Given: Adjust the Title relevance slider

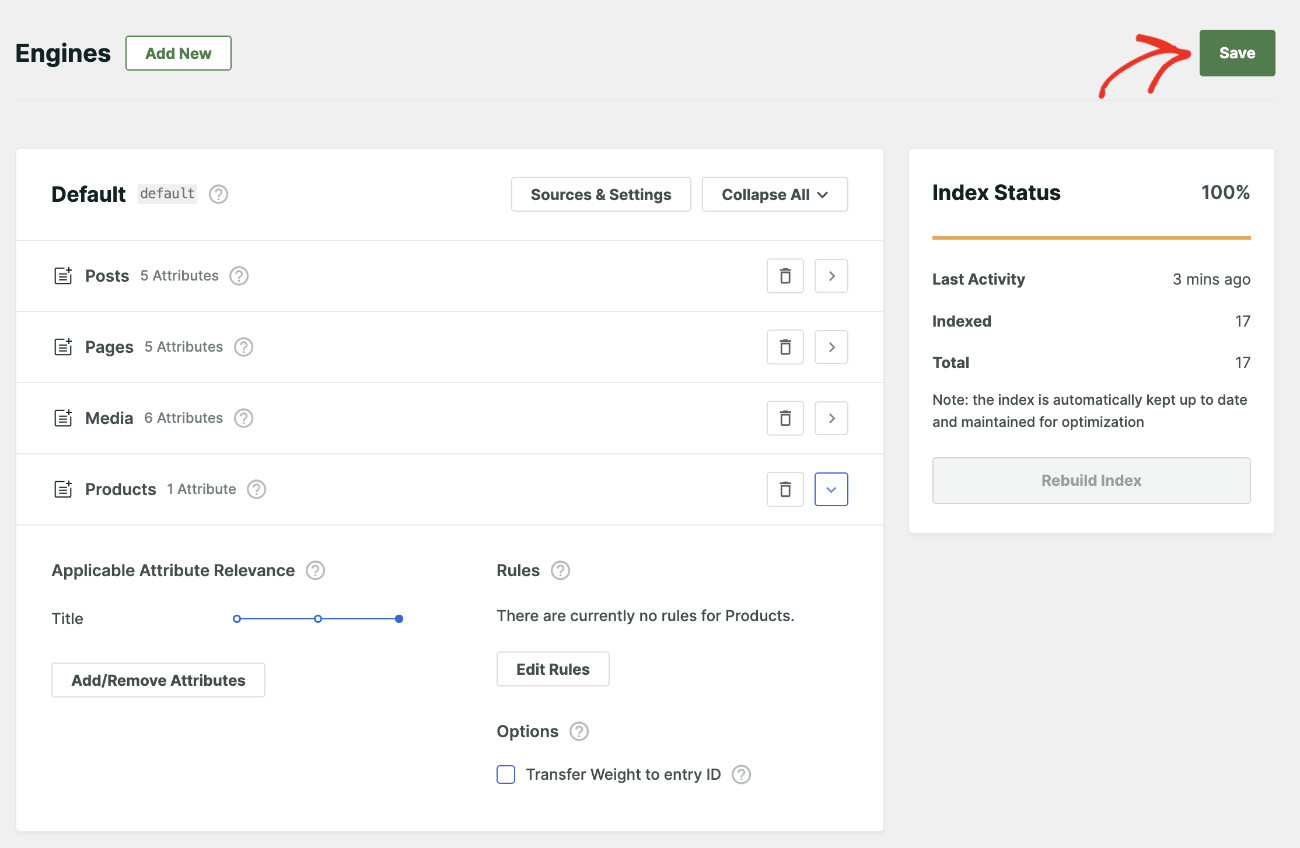Looking at the screenshot, I should click(x=318, y=618).
